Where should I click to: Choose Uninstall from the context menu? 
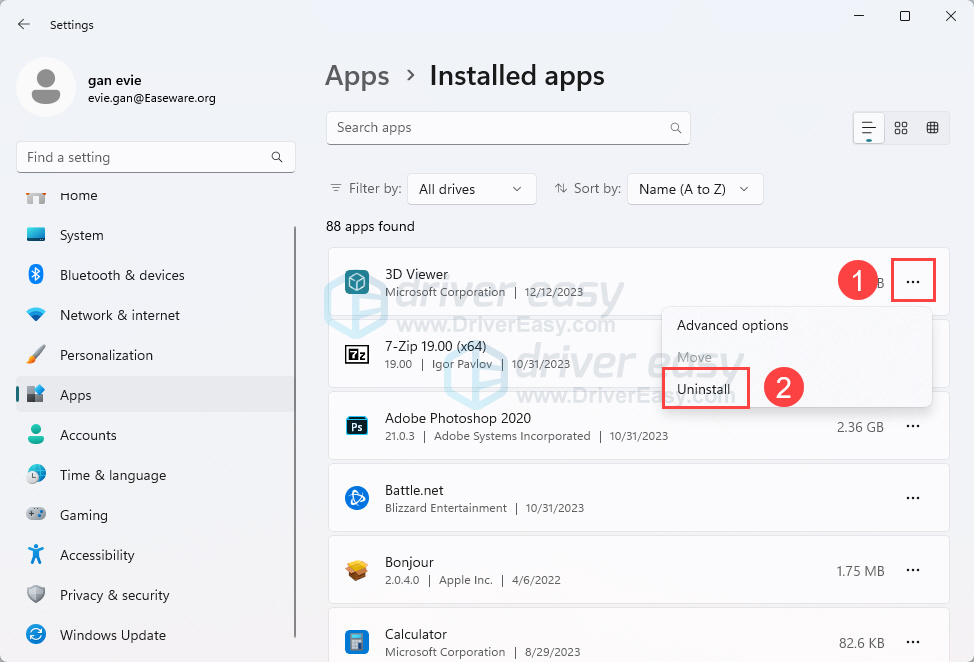[704, 389]
